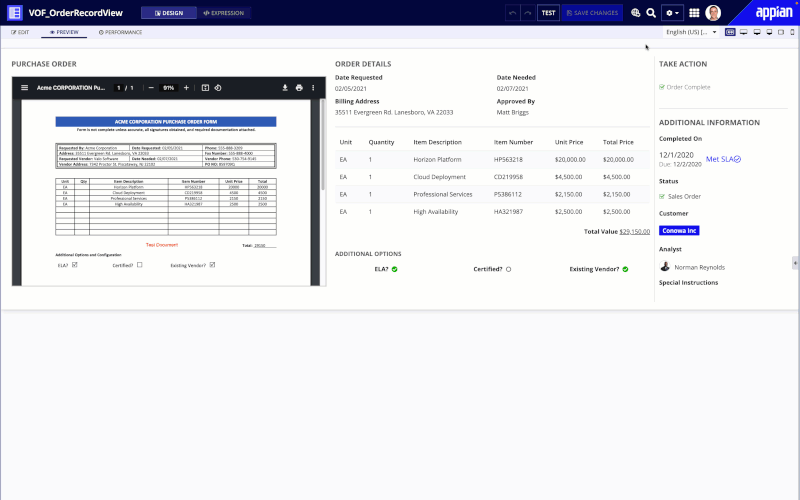Select the phone preview device icon
This screenshot has height=500, width=800.
792,32
